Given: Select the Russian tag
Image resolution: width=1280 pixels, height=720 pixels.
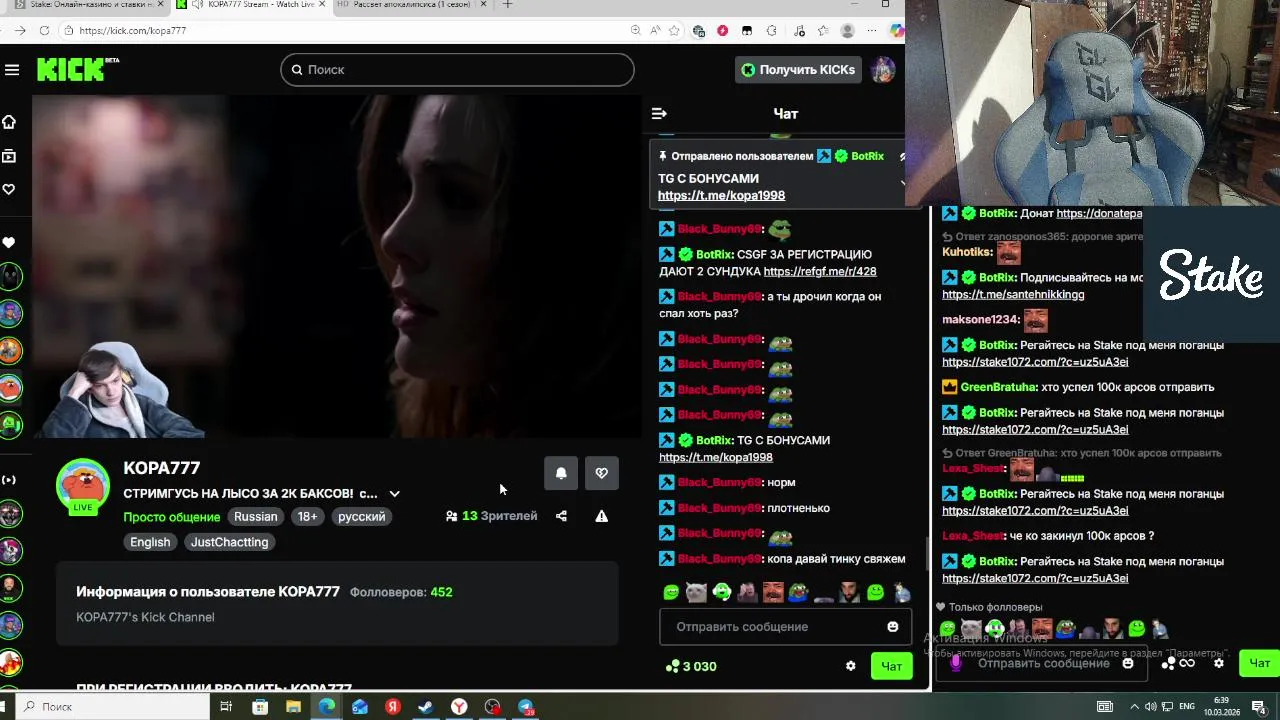Looking at the screenshot, I should [x=256, y=517].
